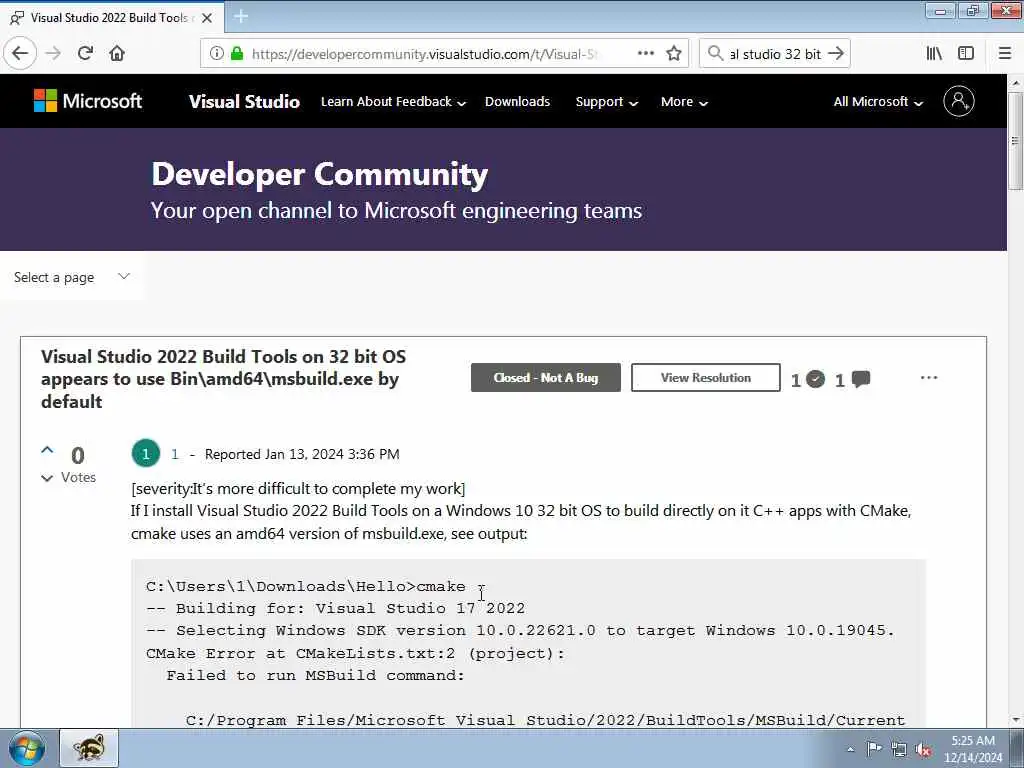Viewport: 1024px width, 768px height.
Task: Click the Closed - Not A Bug status badge
Action: point(545,377)
